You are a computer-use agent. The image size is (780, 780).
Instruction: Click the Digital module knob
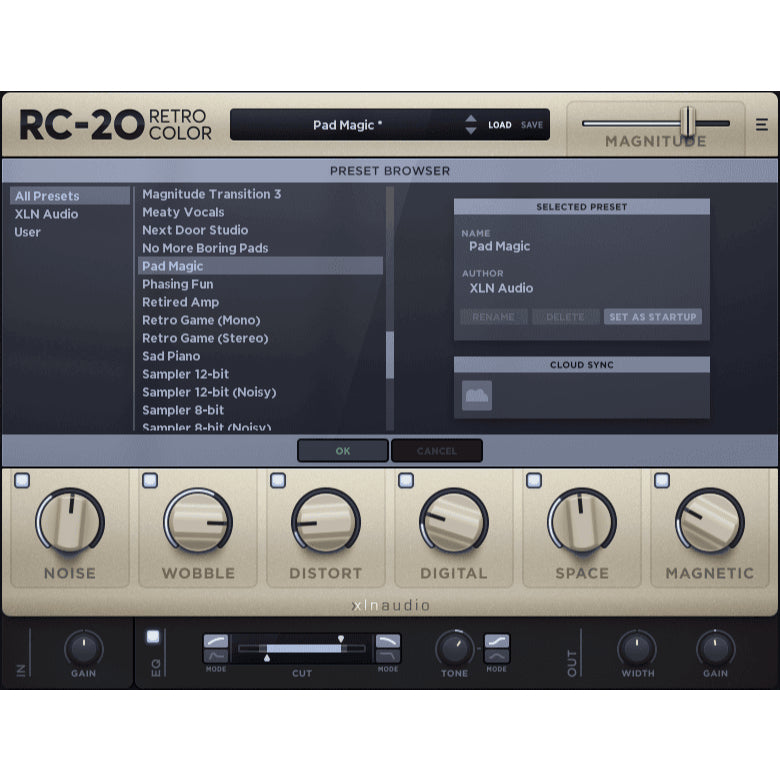pyautogui.click(x=454, y=521)
